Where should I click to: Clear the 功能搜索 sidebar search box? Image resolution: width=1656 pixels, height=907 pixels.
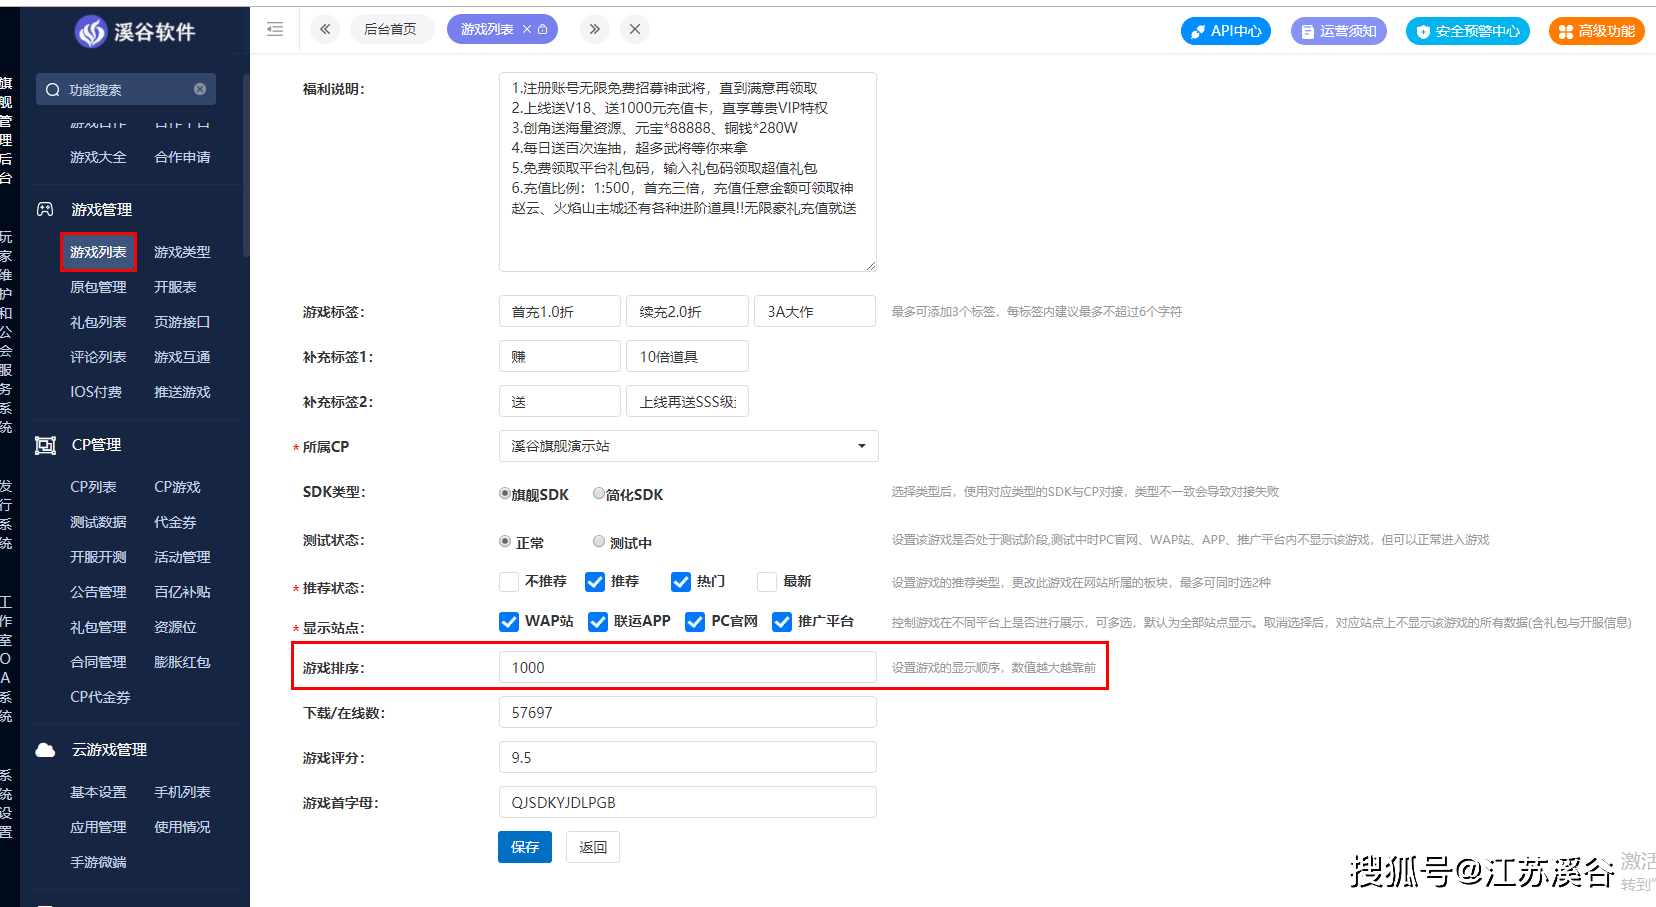coord(200,89)
